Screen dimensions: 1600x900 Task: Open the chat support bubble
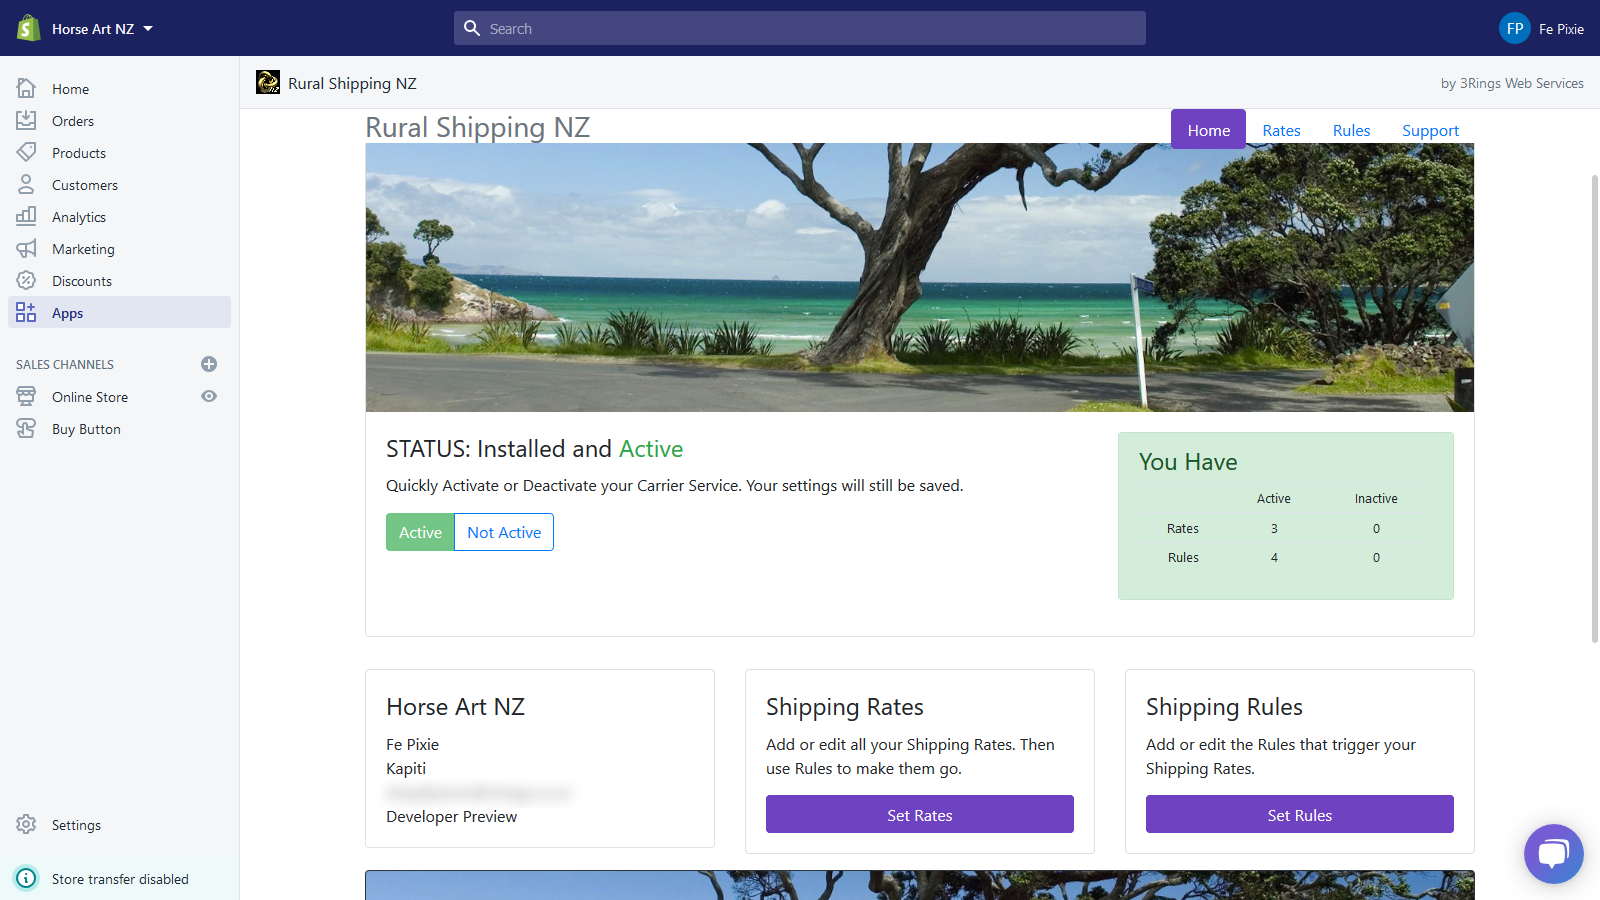(1553, 853)
